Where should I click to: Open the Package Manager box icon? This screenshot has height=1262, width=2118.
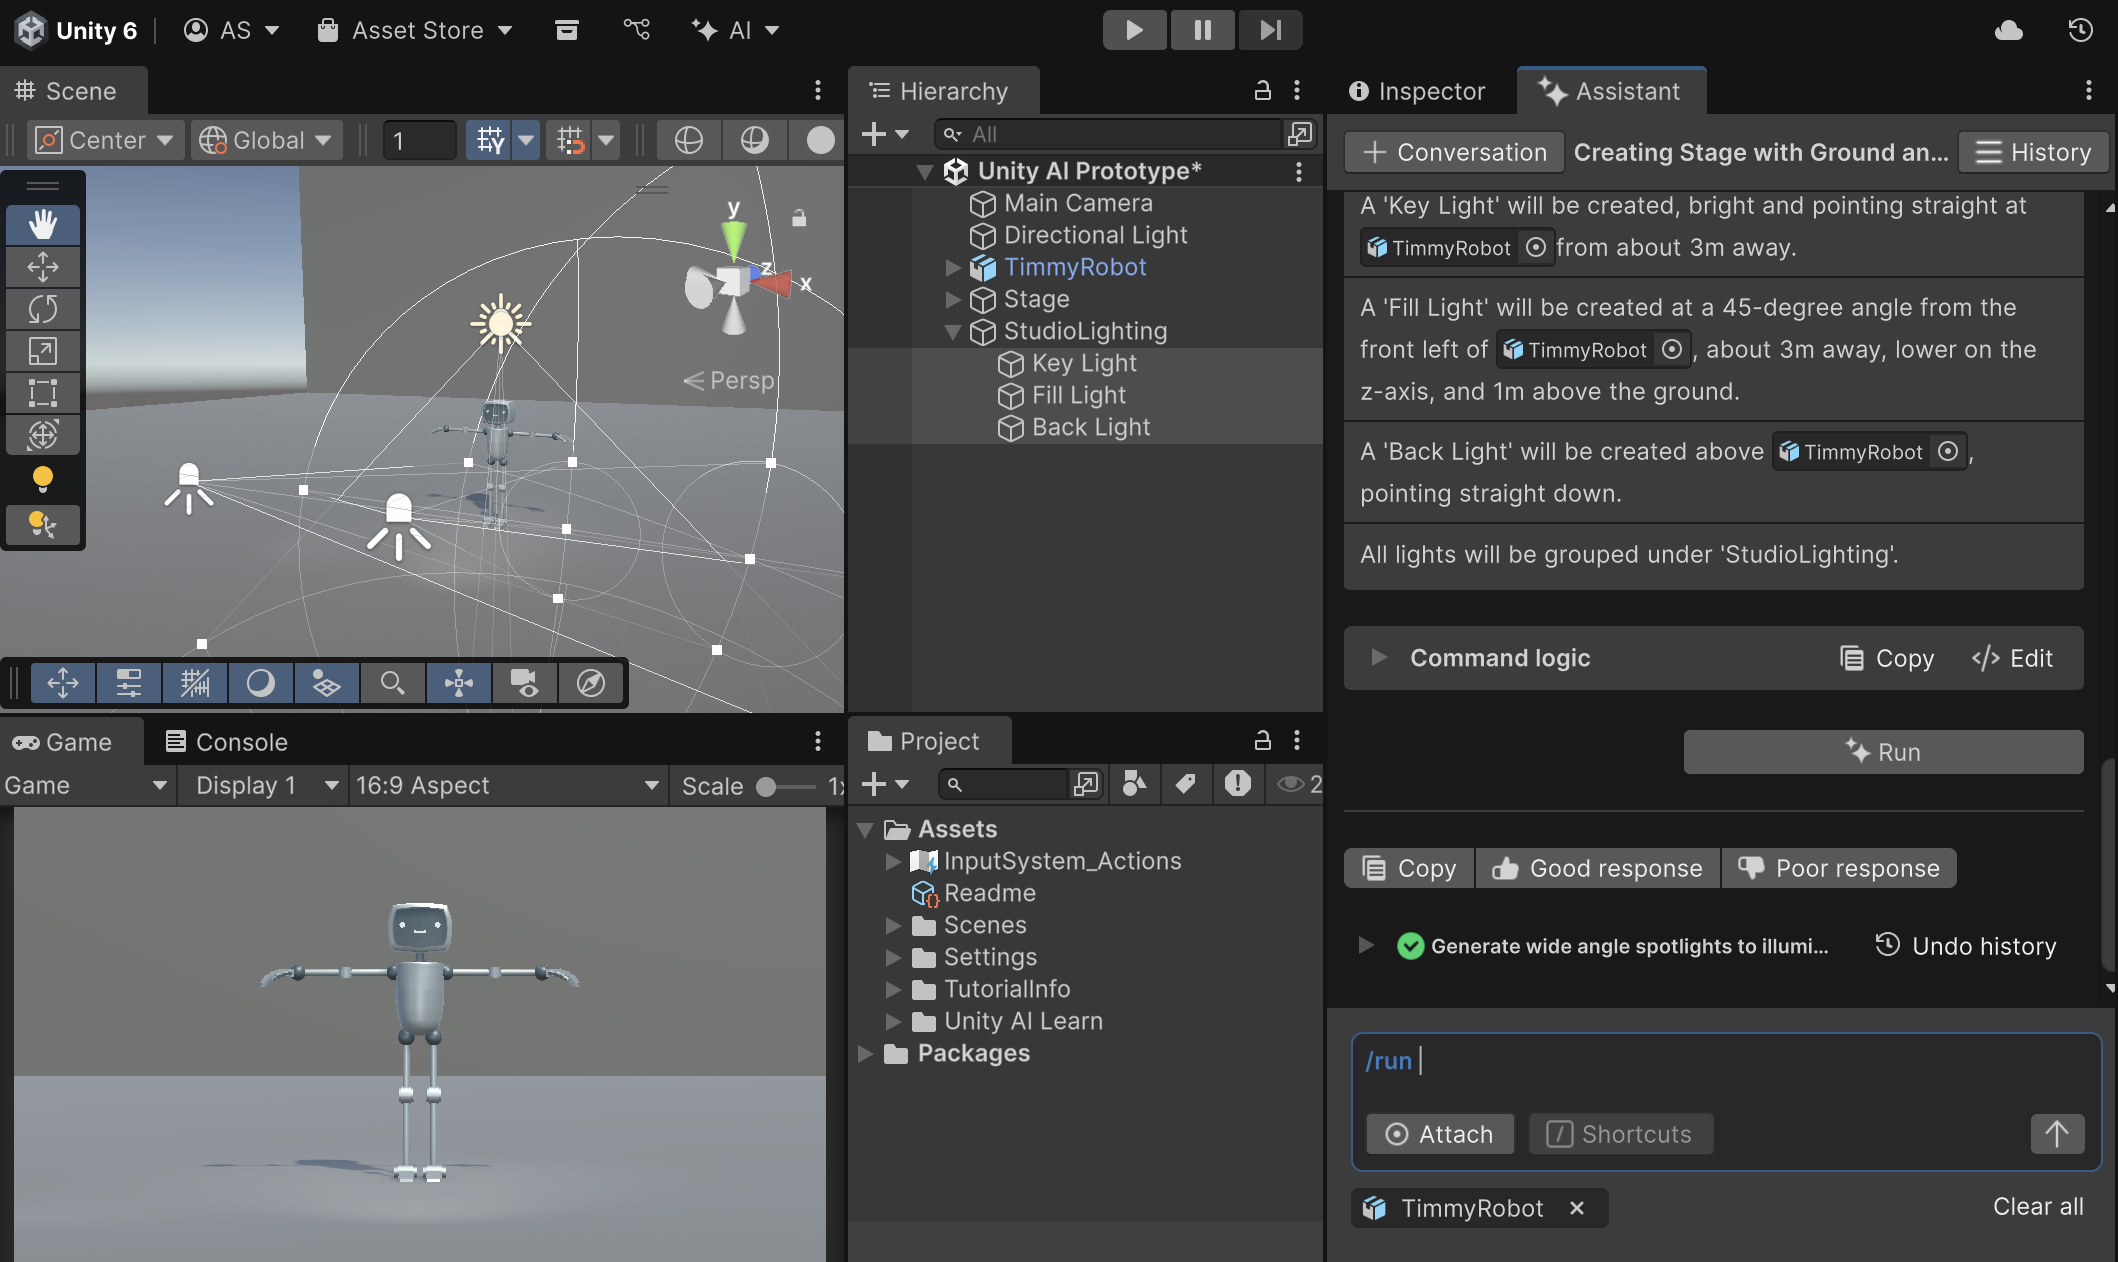567,30
